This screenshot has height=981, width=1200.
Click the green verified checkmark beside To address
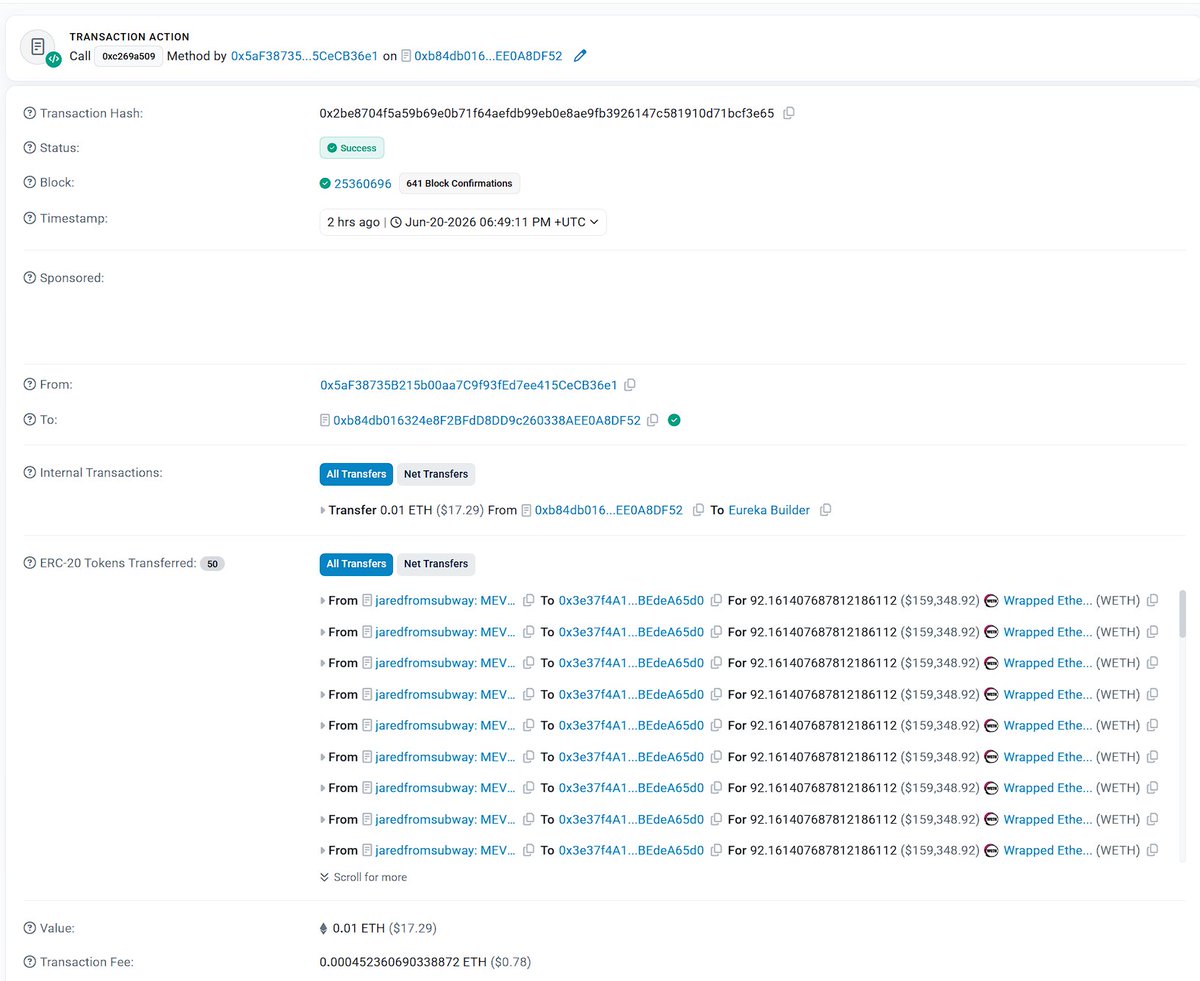(674, 420)
